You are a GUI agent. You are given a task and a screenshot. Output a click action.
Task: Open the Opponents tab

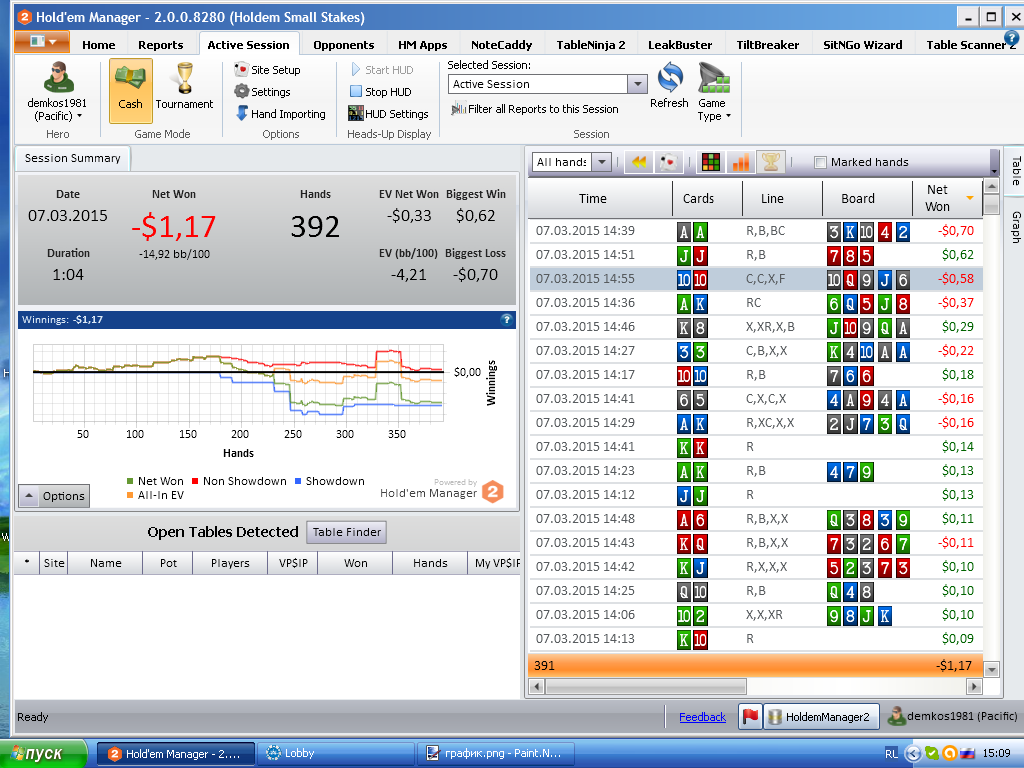[344, 44]
